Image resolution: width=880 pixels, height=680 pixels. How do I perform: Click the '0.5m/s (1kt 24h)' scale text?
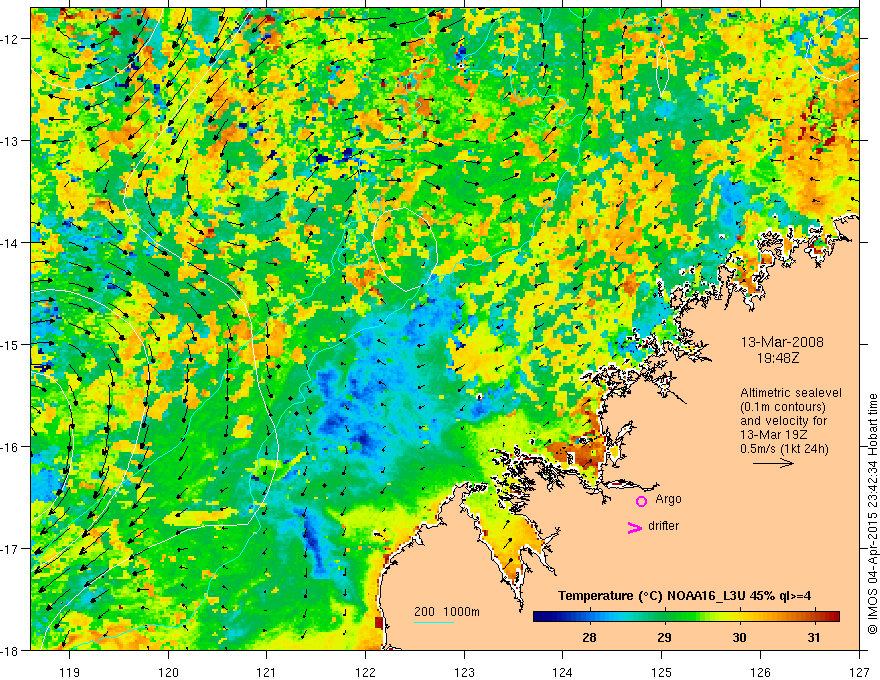pos(784,449)
